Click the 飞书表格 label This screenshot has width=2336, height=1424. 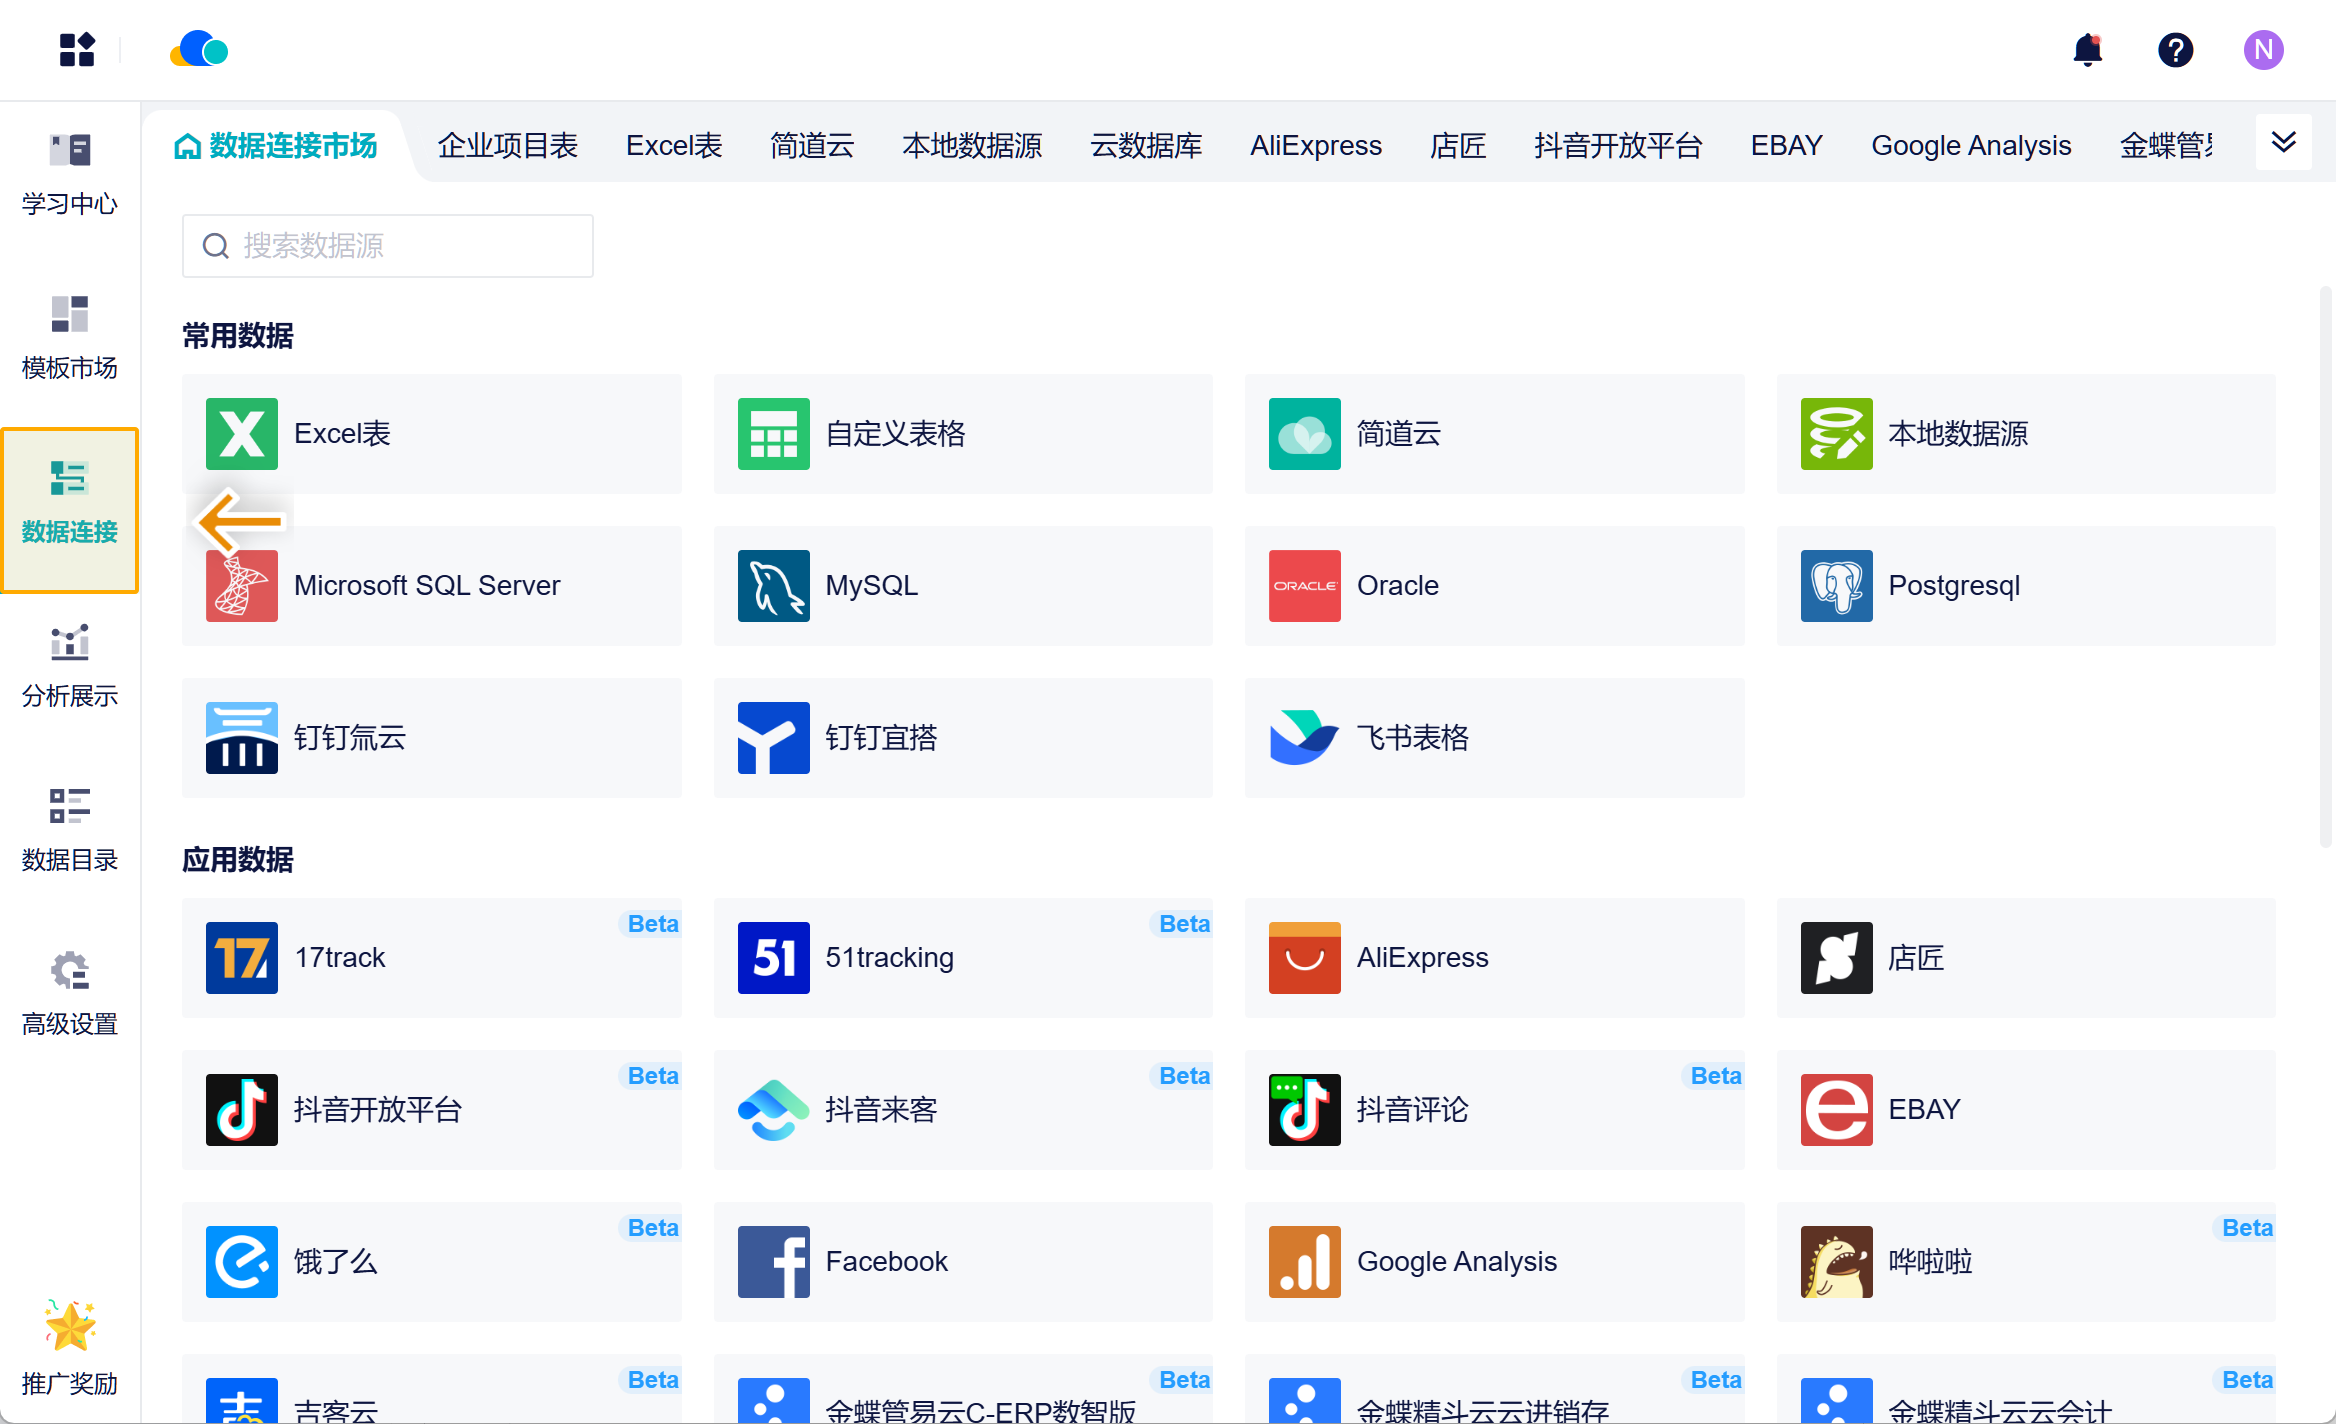(1413, 738)
